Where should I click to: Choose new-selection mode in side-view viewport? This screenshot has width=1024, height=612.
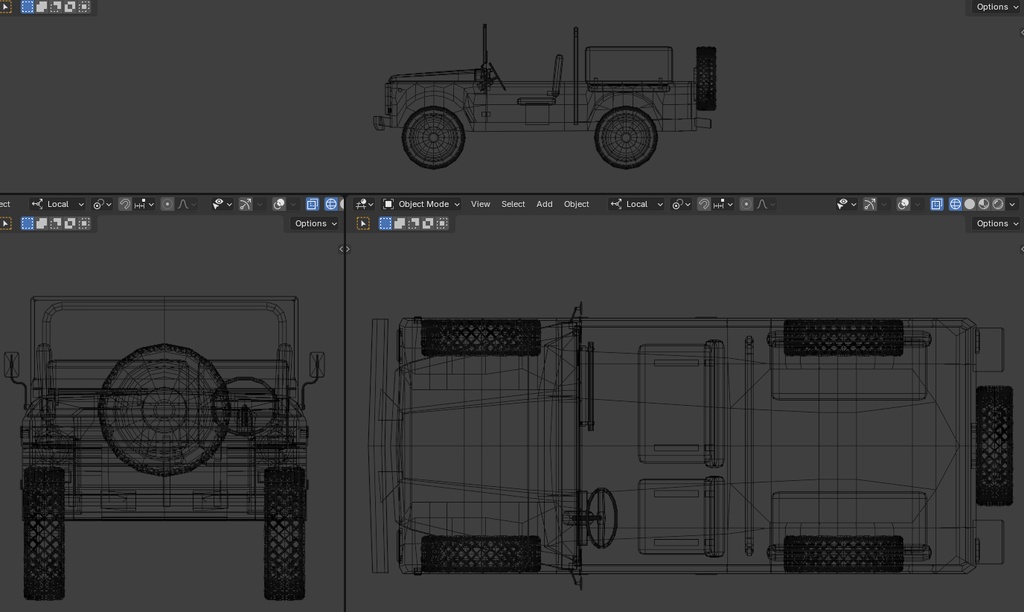coord(27,7)
